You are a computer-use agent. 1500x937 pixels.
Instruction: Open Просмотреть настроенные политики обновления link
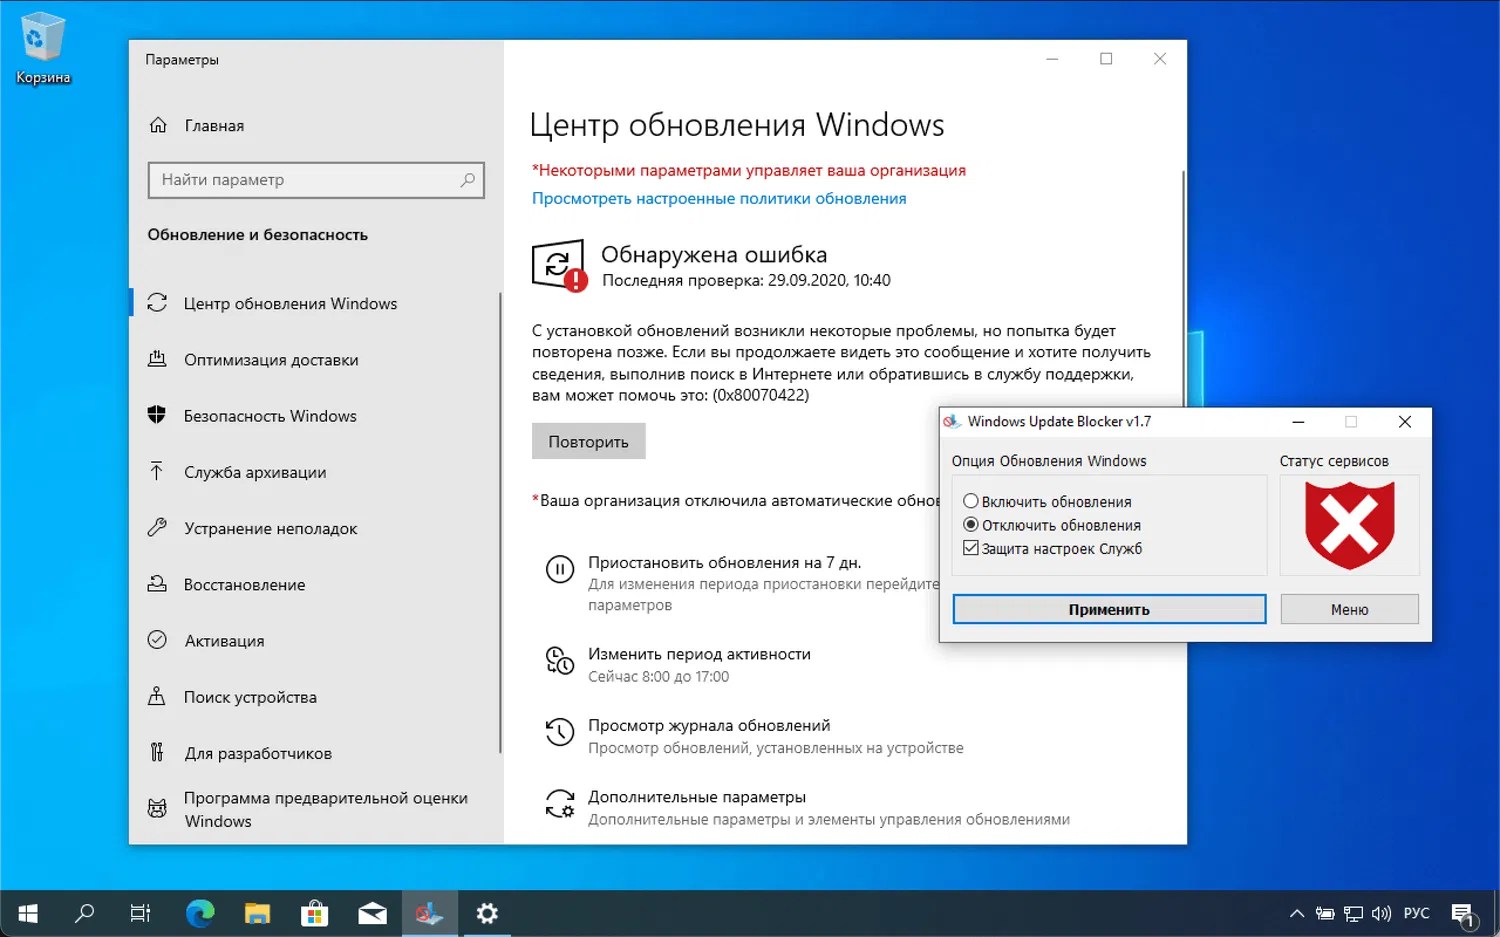pos(719,198)
